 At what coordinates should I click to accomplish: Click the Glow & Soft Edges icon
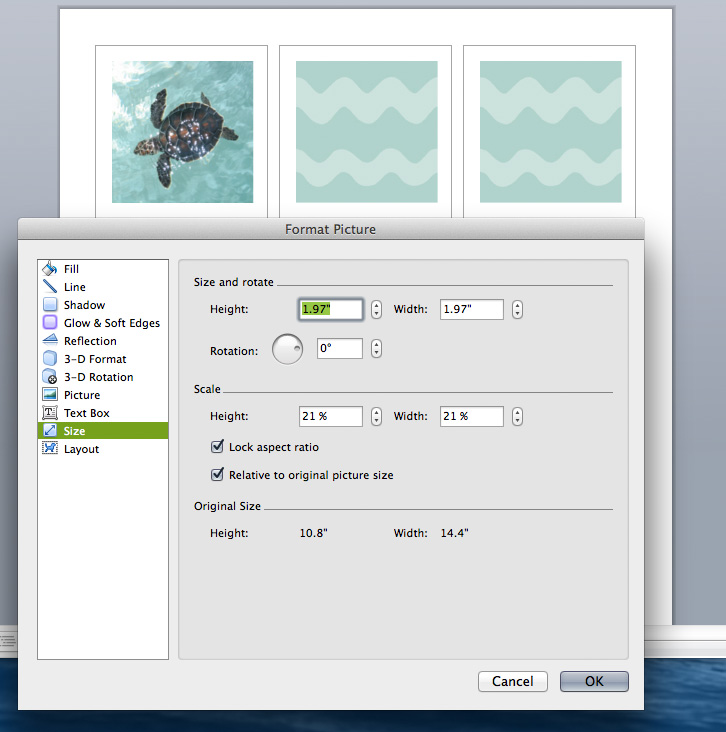[x=49, y=323]
